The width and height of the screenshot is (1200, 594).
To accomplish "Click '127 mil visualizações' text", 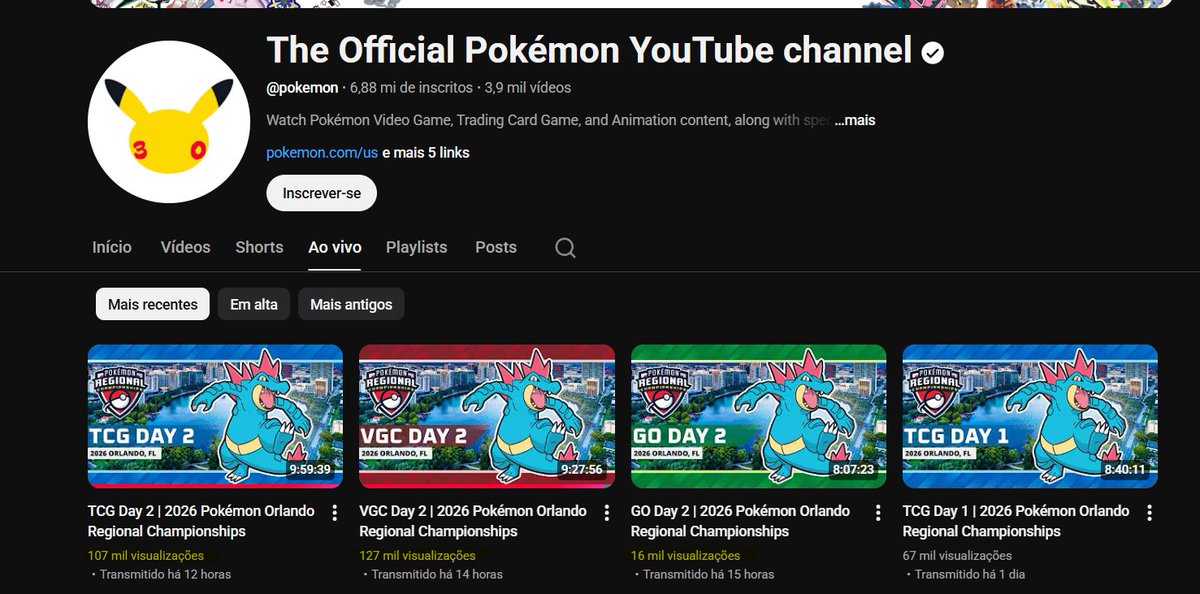I will pyautogui.click(x=418, y=555).
